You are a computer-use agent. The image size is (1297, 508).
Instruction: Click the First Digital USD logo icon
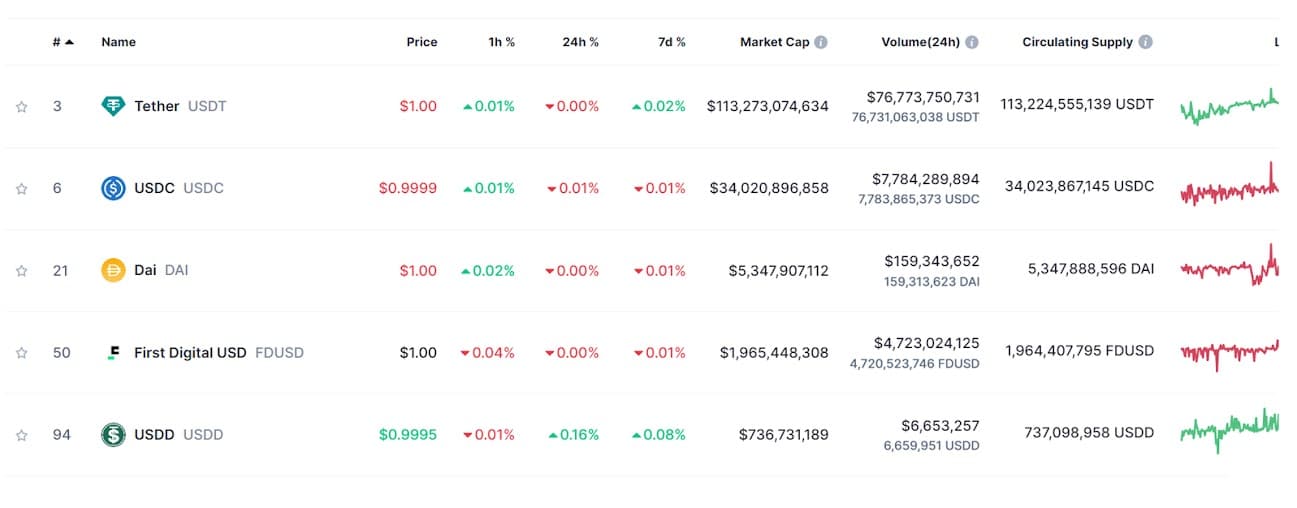tap(113, 353)
